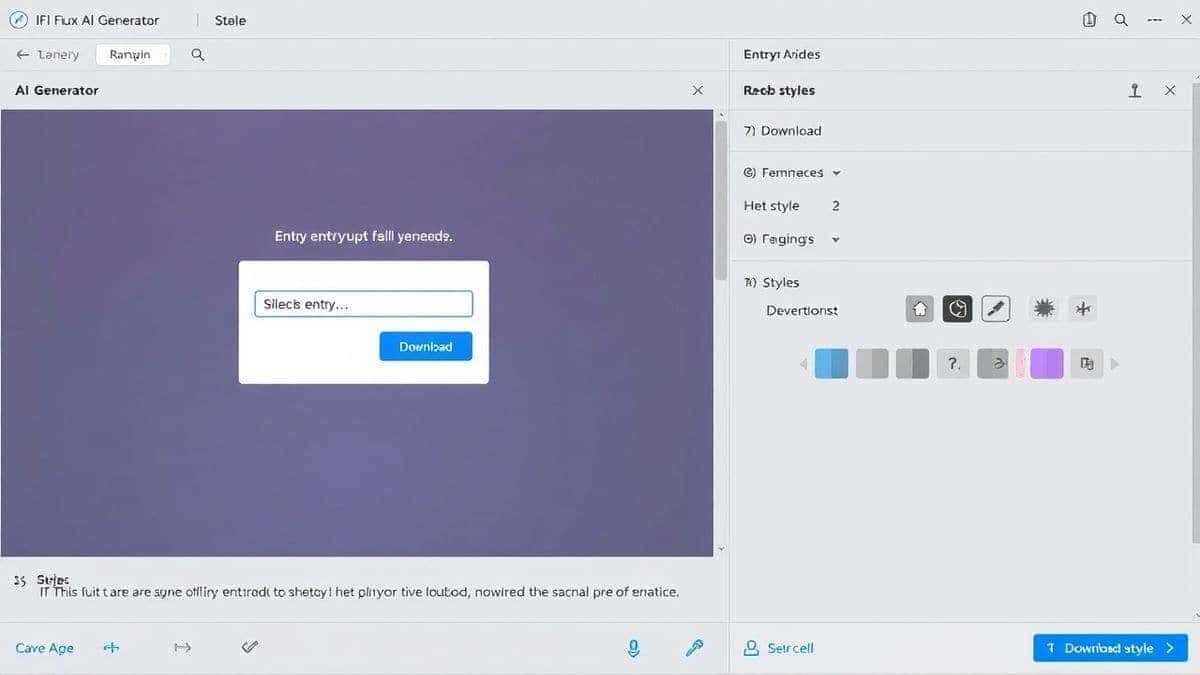Click the gray swatch with the swirl symbol

992,364
